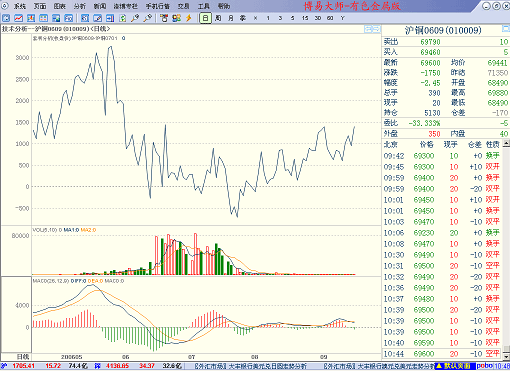
Task: Click the toolbar icon with right-pointing arrow panel
Action: (x=110, y=18)
